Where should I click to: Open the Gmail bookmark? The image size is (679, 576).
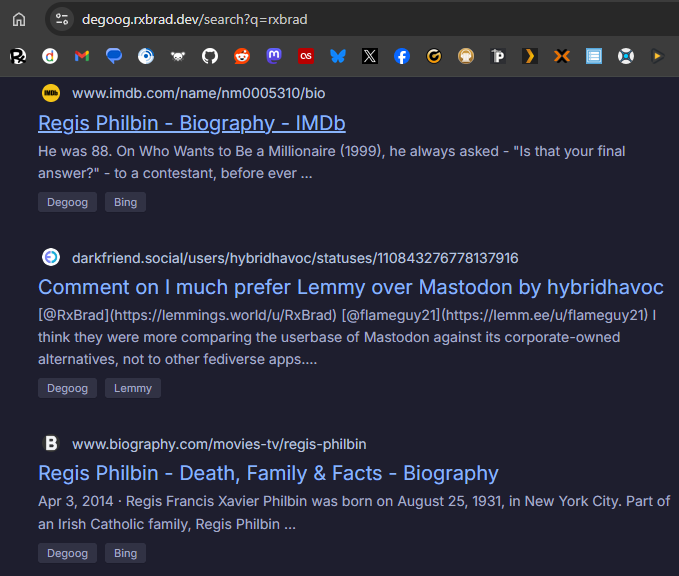tap(82, 56)
